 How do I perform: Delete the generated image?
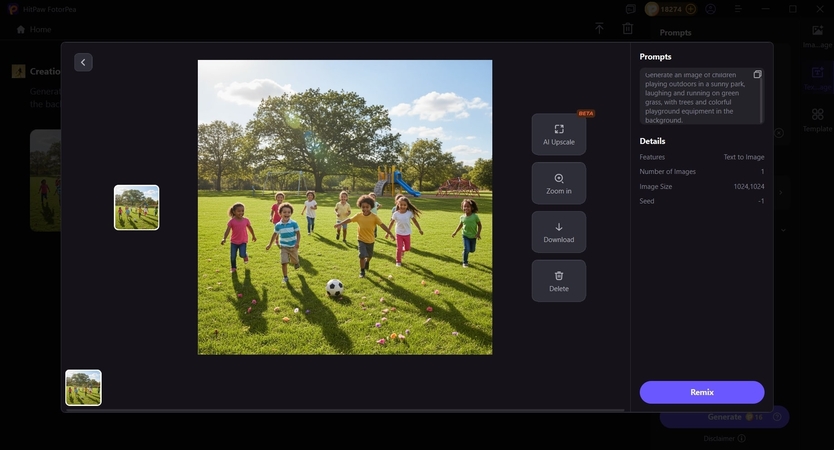coord(558,281)
